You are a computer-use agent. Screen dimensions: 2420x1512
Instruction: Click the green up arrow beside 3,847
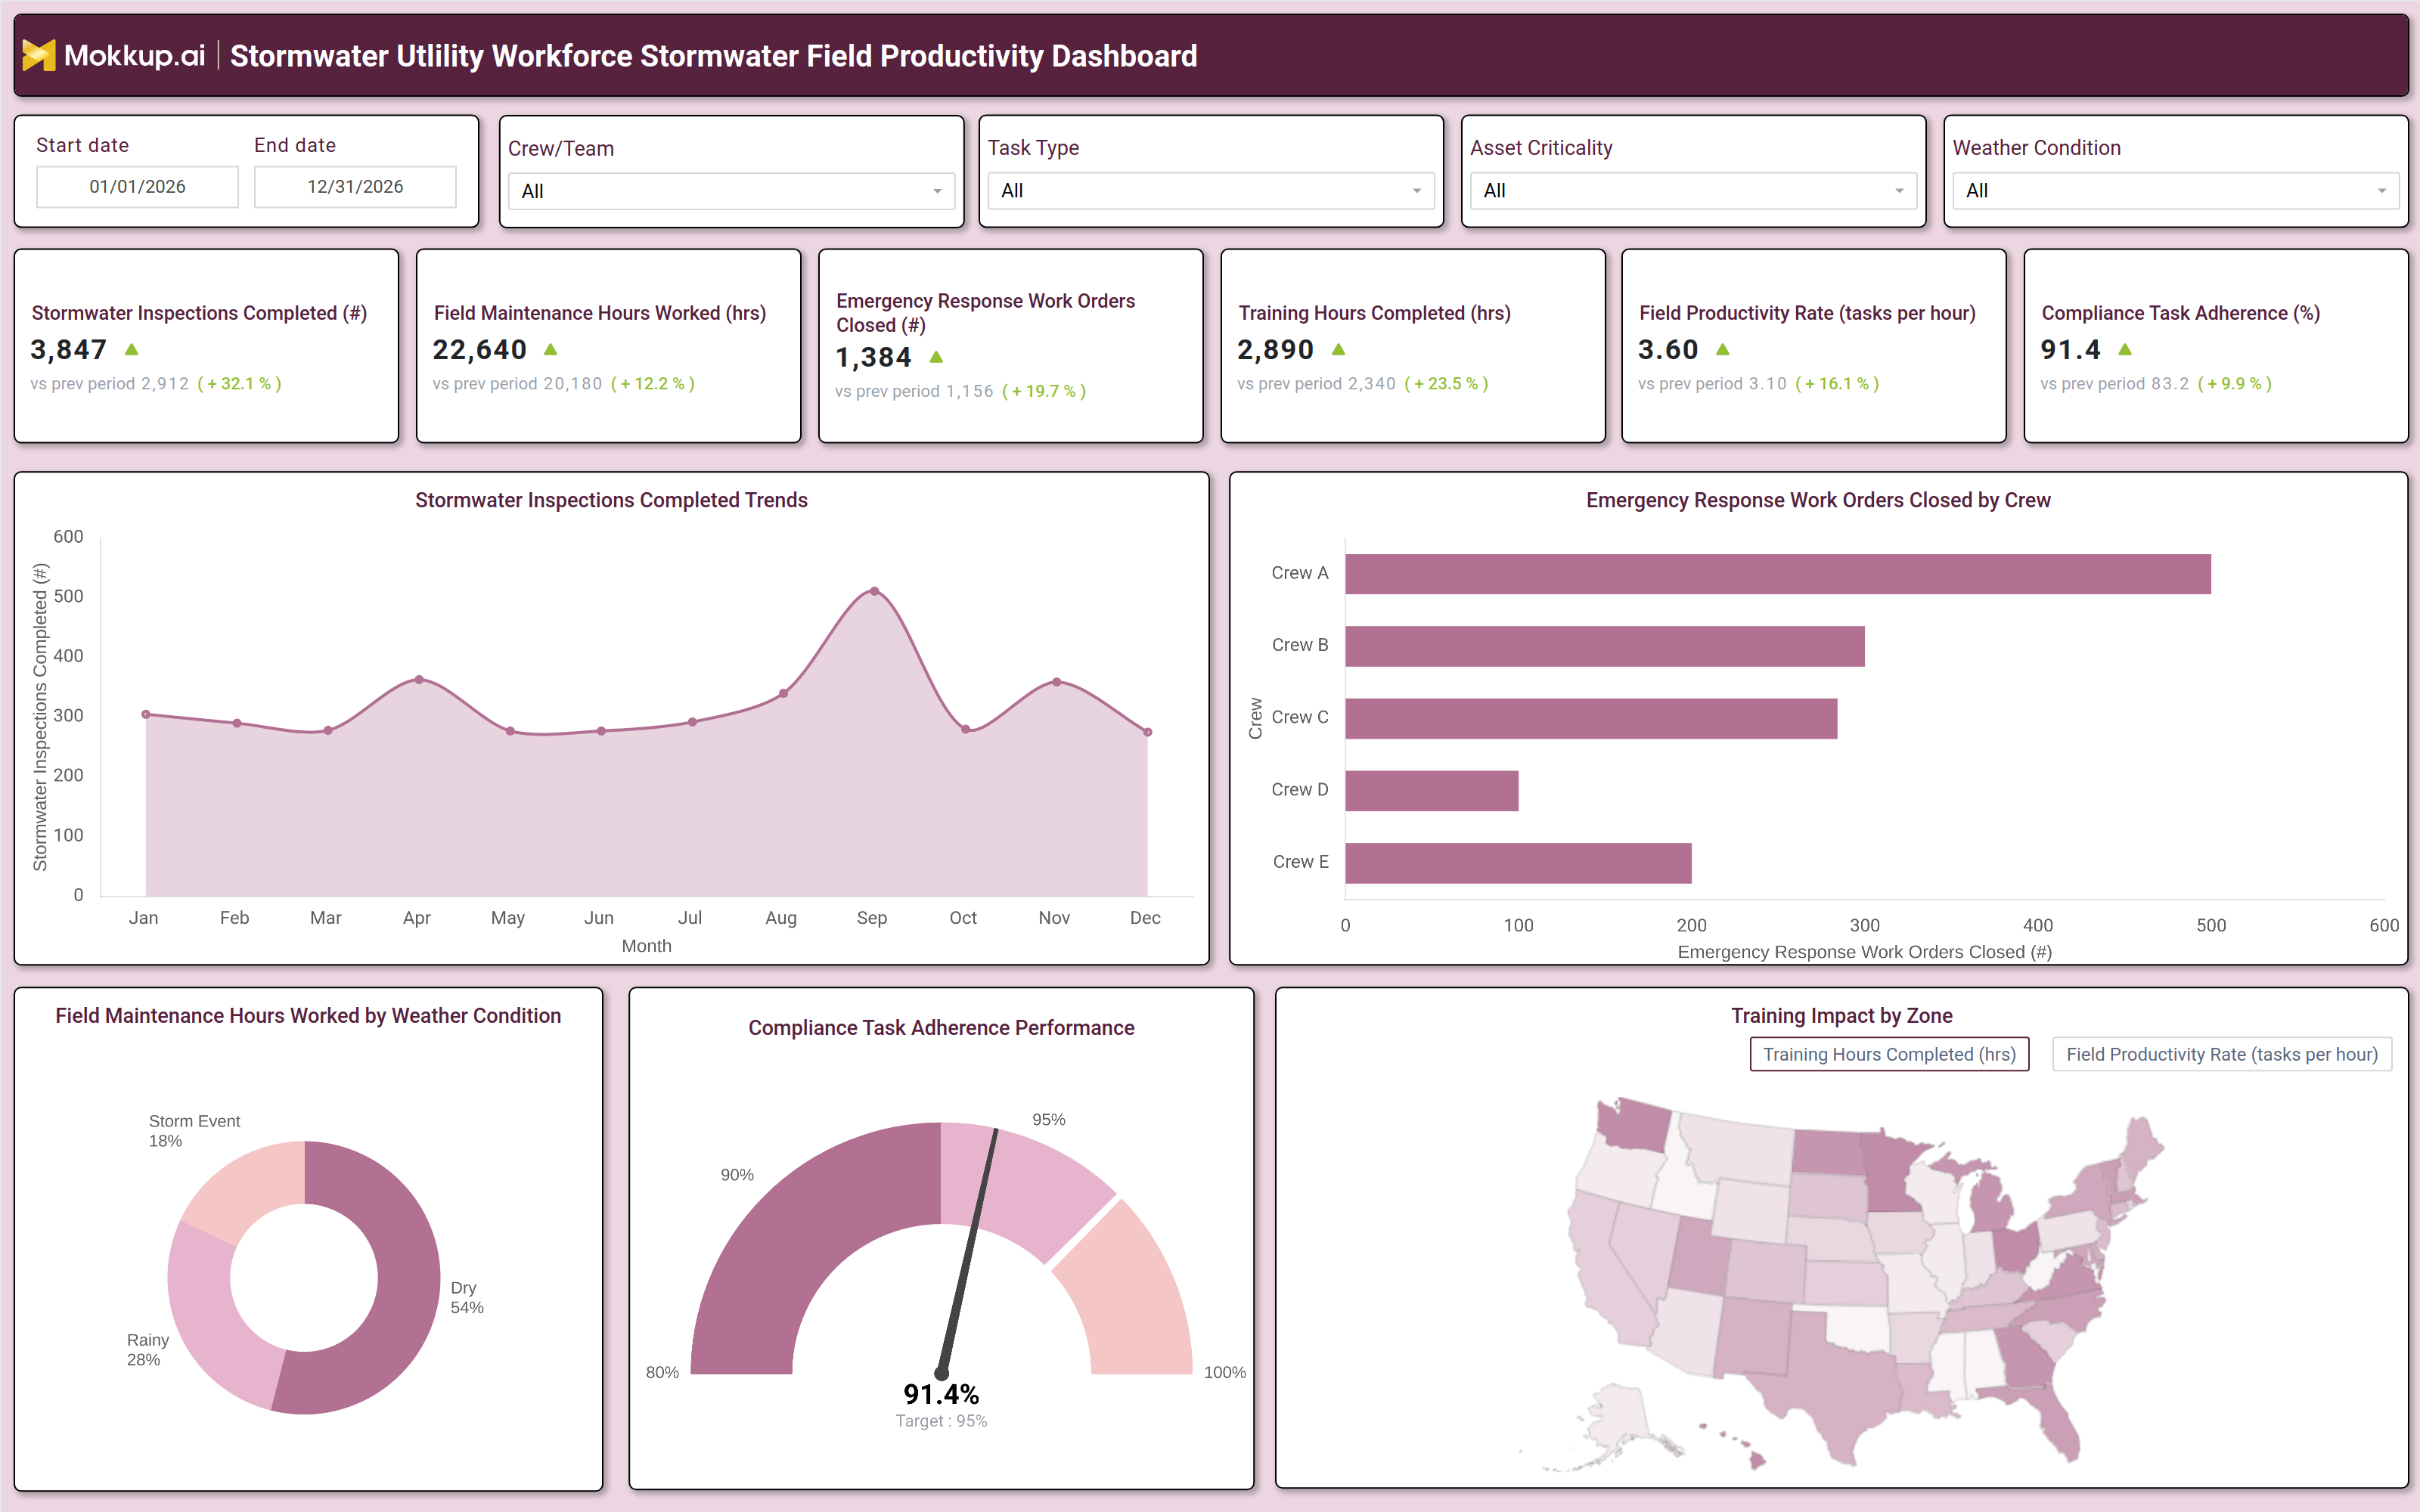point(131,349)
